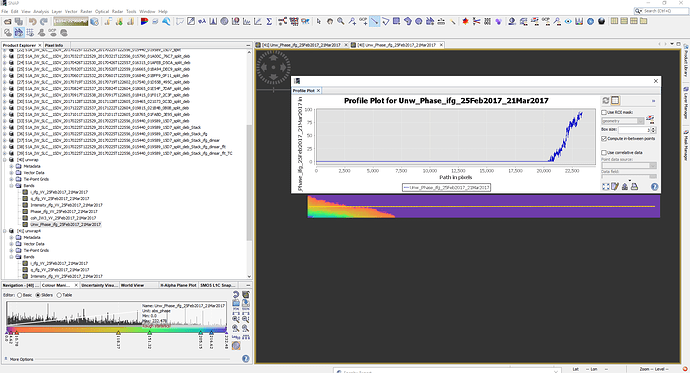
Task: Open the File menu
Action: click(4, 11)
